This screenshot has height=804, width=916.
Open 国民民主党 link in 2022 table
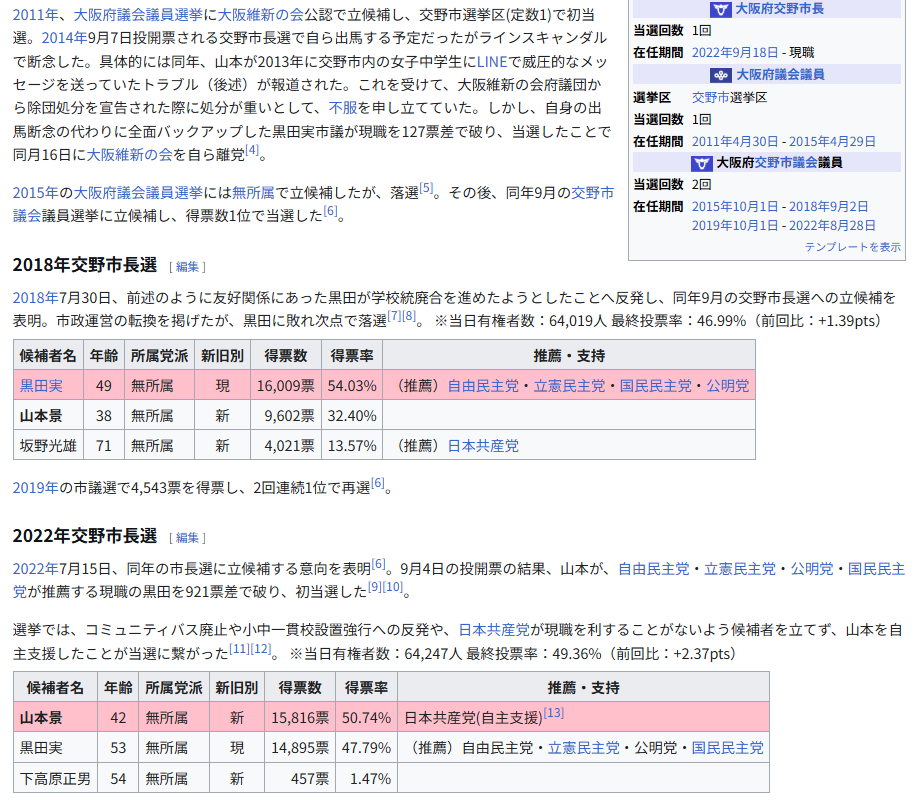pyautogui.click(x=727, y=747)
